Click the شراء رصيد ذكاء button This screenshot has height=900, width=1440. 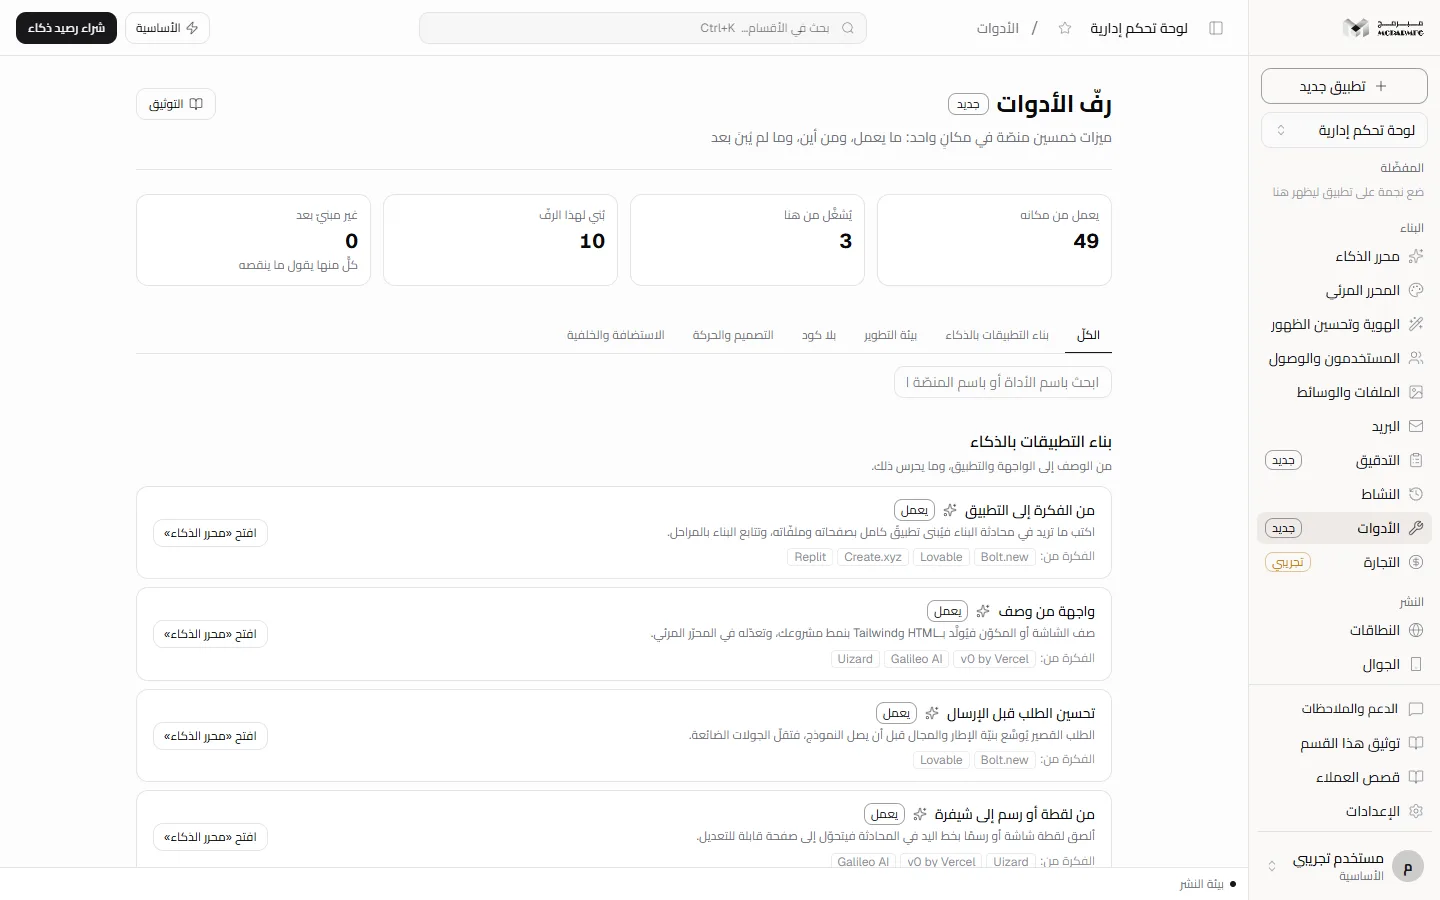point(66,28)
